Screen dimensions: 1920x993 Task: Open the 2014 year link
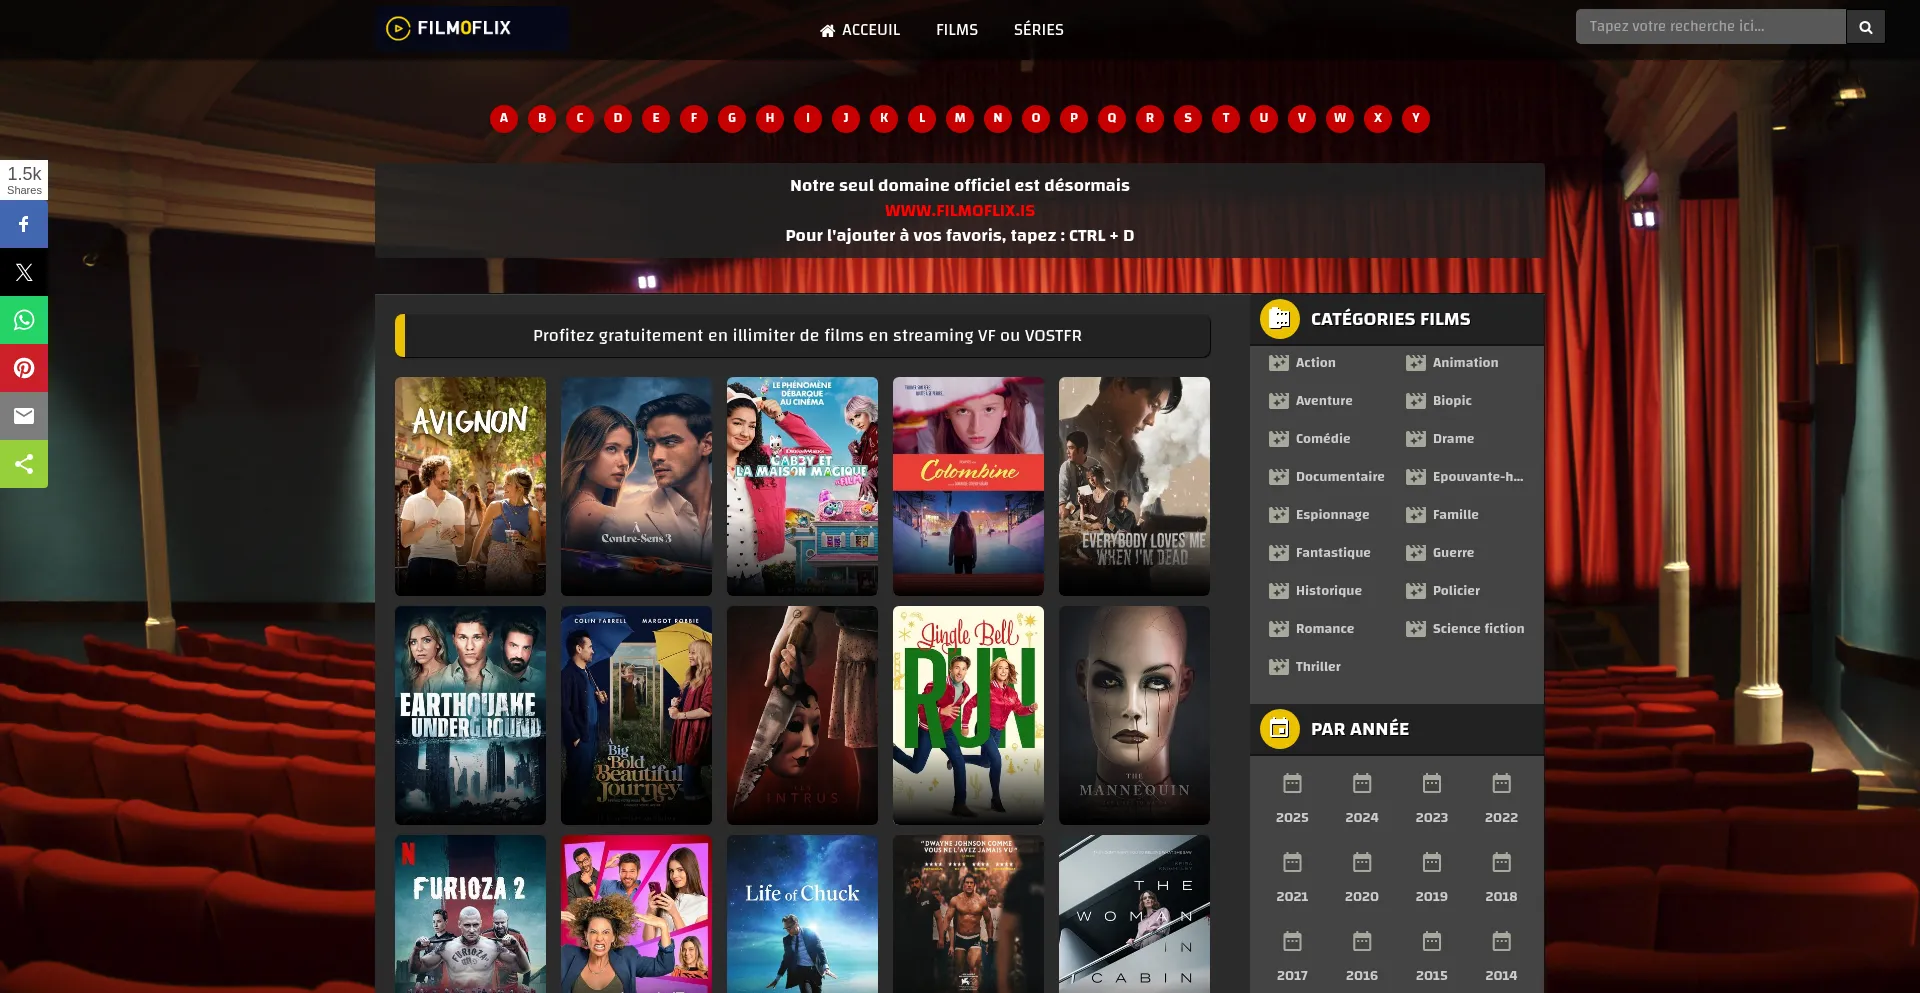pyautogui.click(x=1501, y=975)
